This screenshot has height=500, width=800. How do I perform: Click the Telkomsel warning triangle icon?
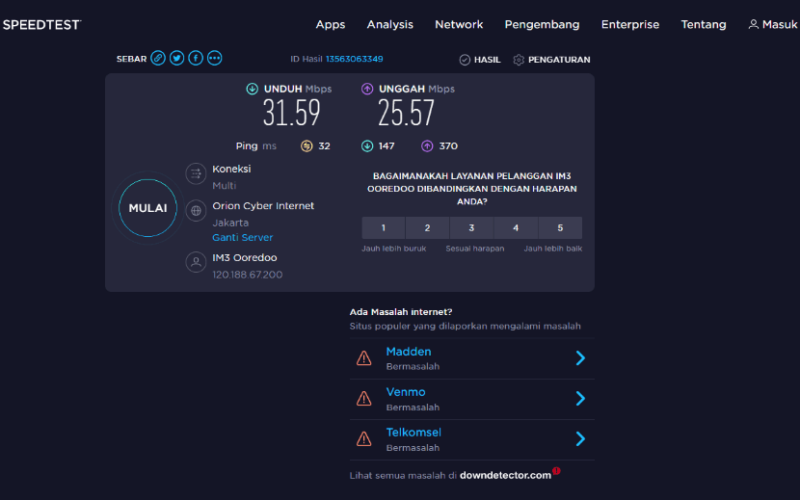point(364,439)
